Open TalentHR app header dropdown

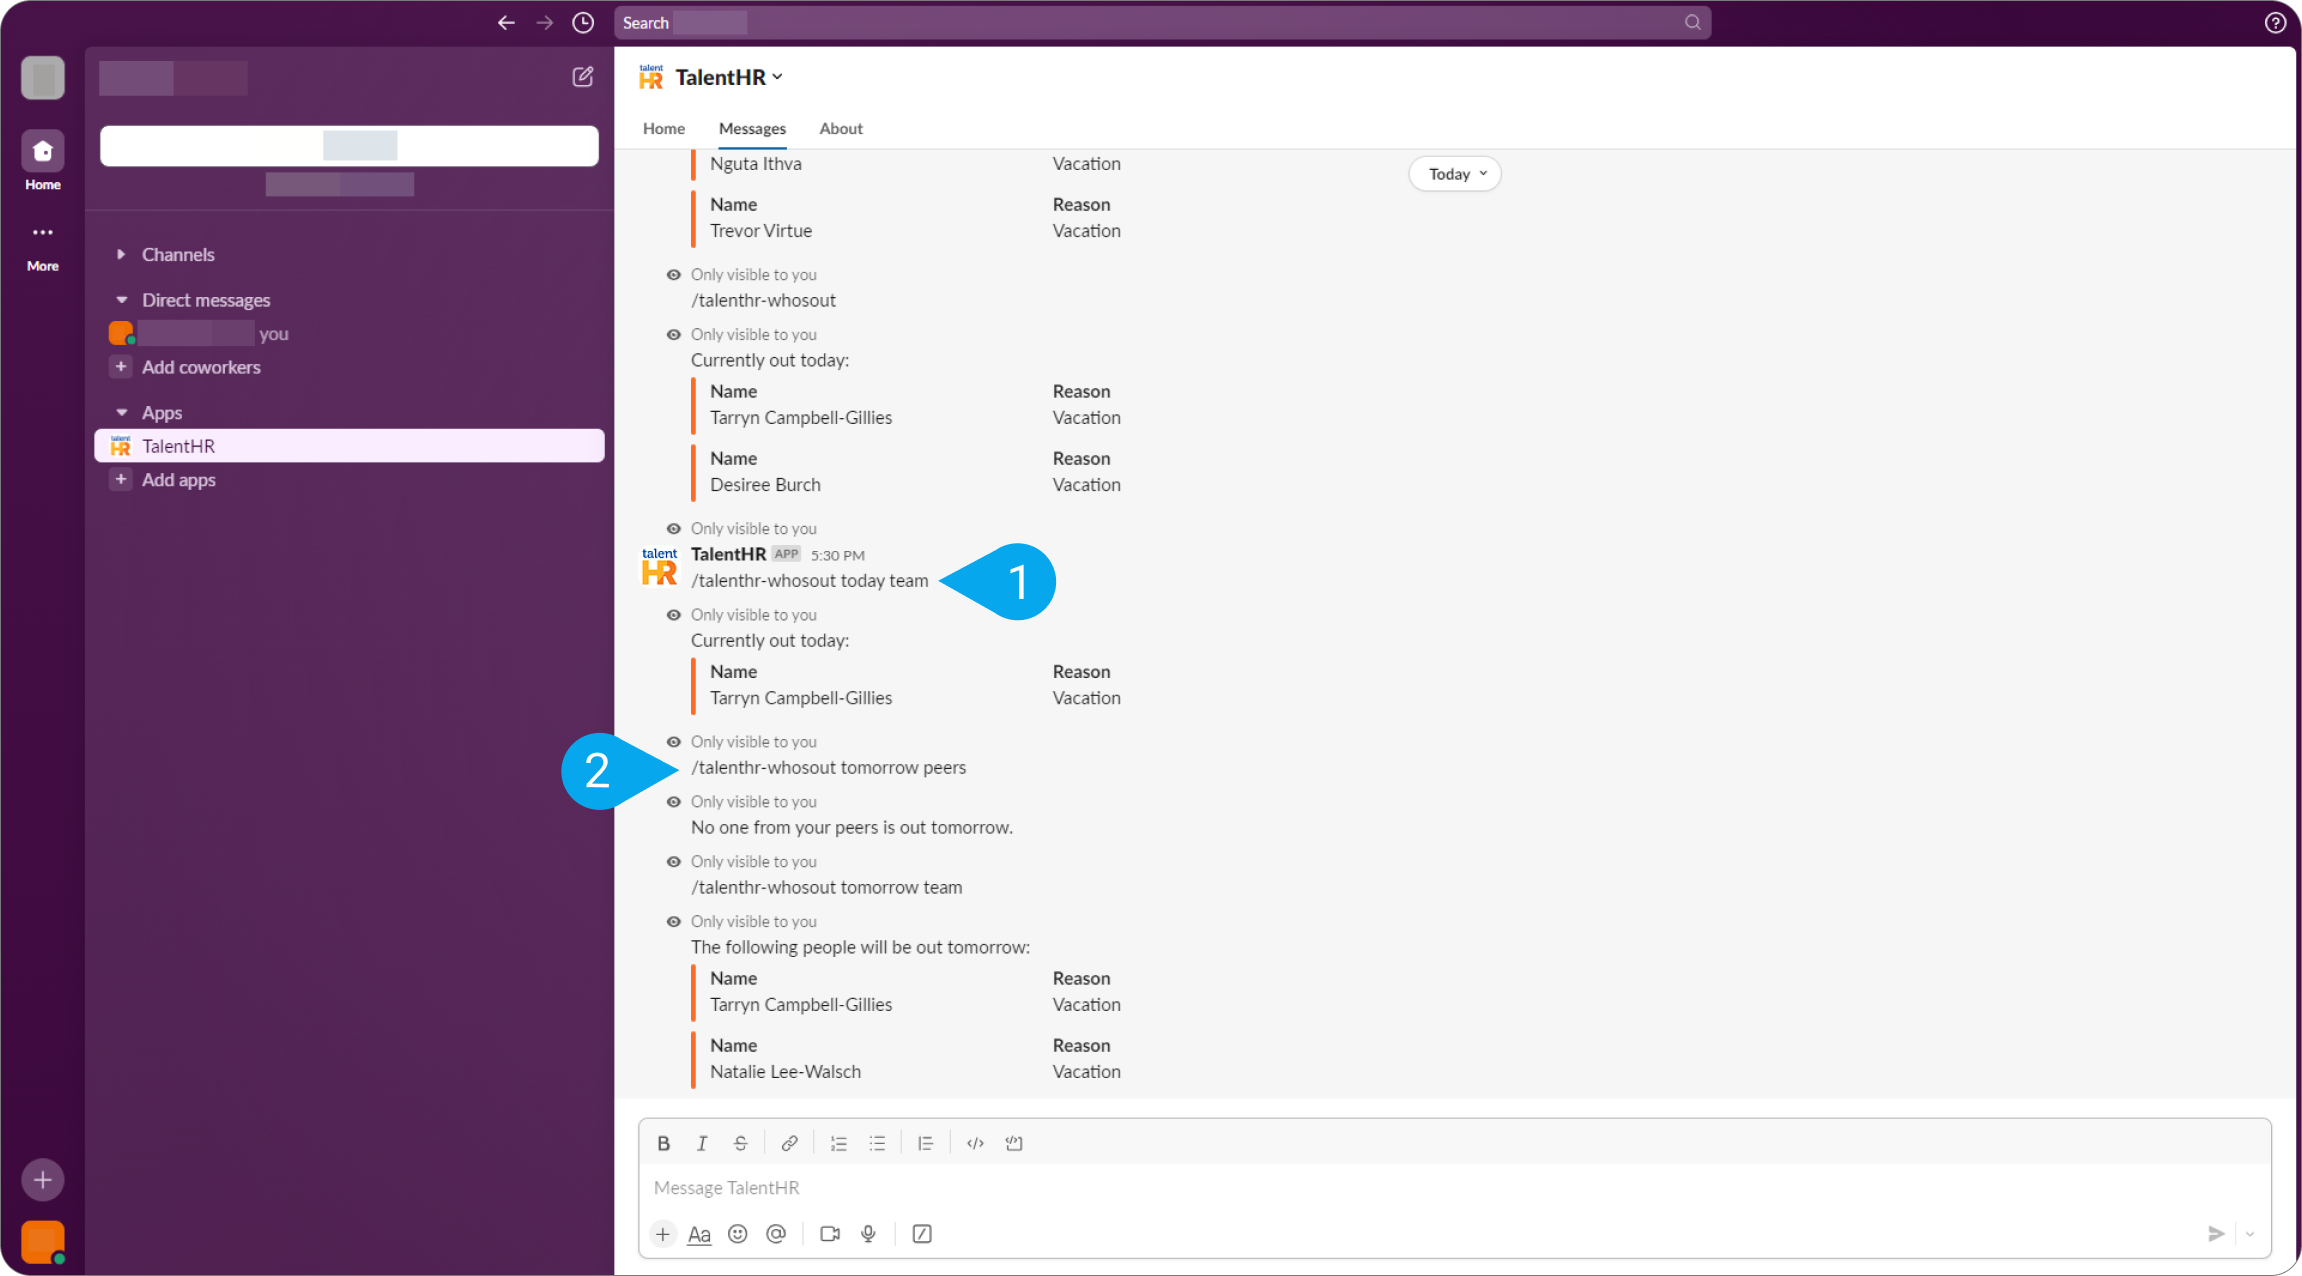(729, 77)
